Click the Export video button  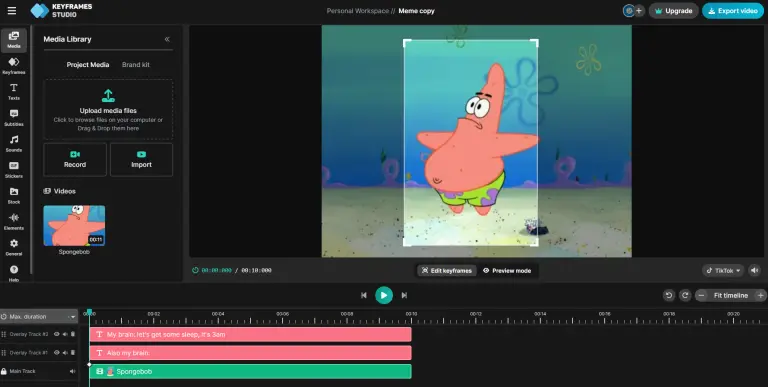tap(733, 10)
